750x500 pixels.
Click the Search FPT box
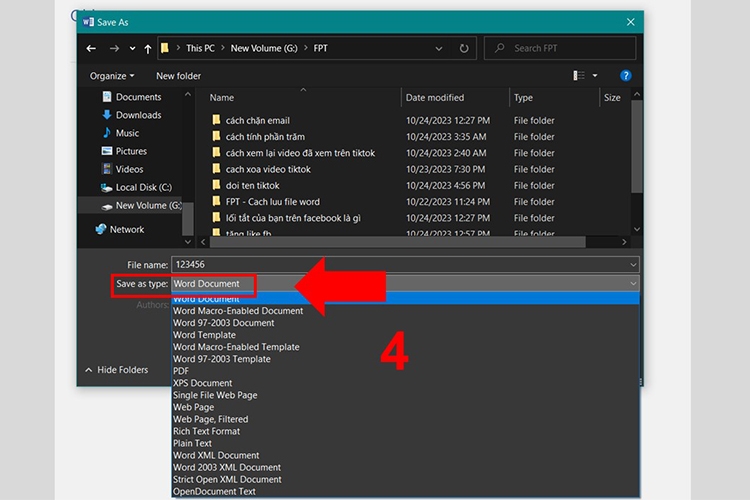560,48
